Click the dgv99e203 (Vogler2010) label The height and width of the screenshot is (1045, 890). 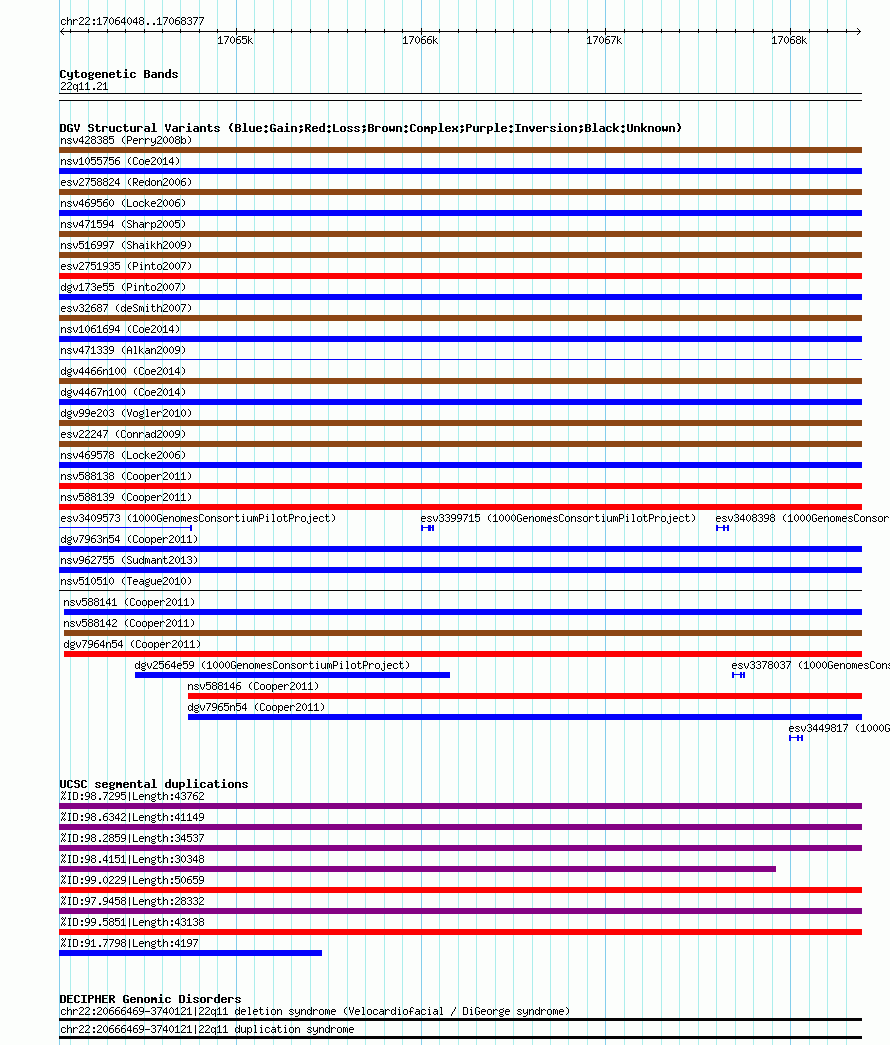[x=126, y=413]
